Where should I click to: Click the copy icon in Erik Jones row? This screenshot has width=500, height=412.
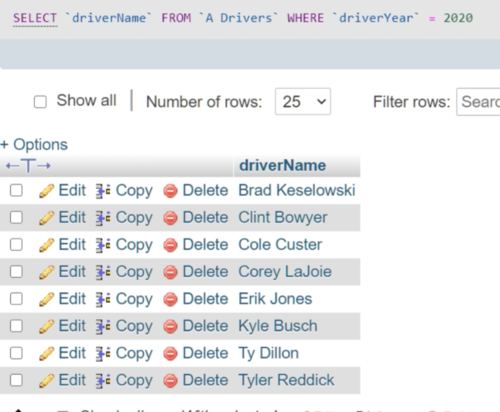(x=103, y=299)
